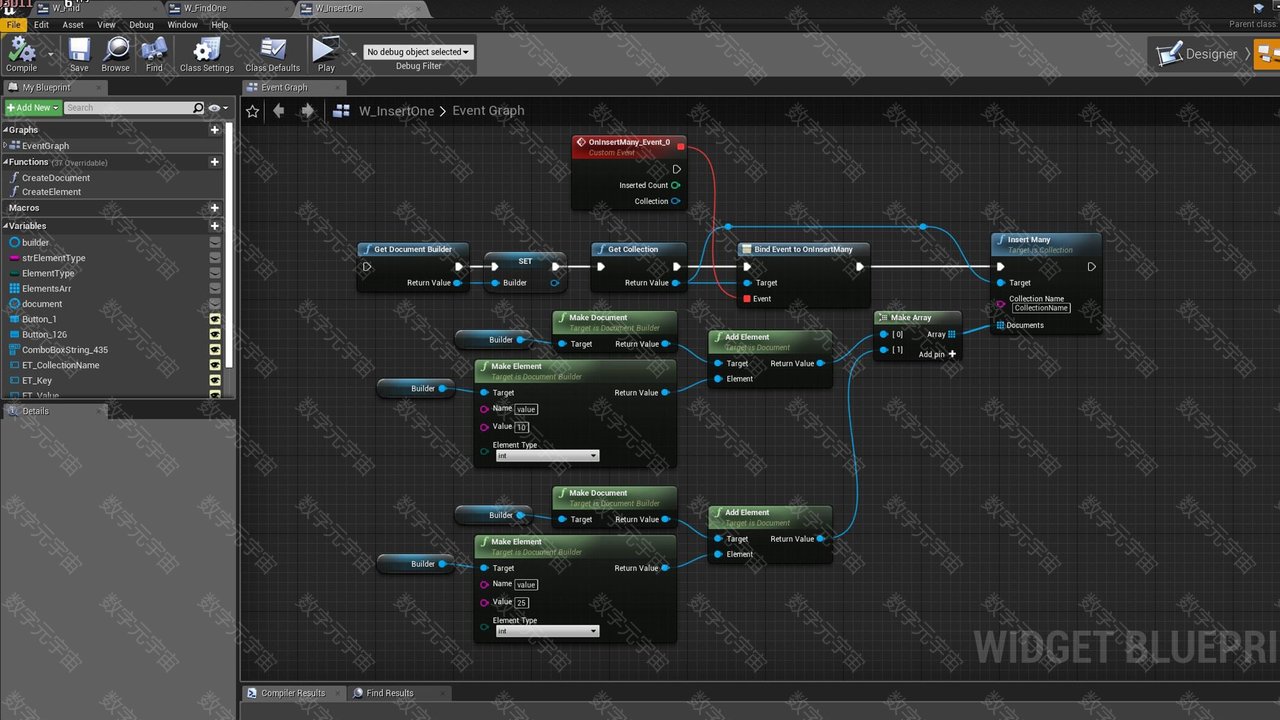1280x720 pixels.
Task: Click the Array output pin on Make Array
Action: click(x=952, y=334)
